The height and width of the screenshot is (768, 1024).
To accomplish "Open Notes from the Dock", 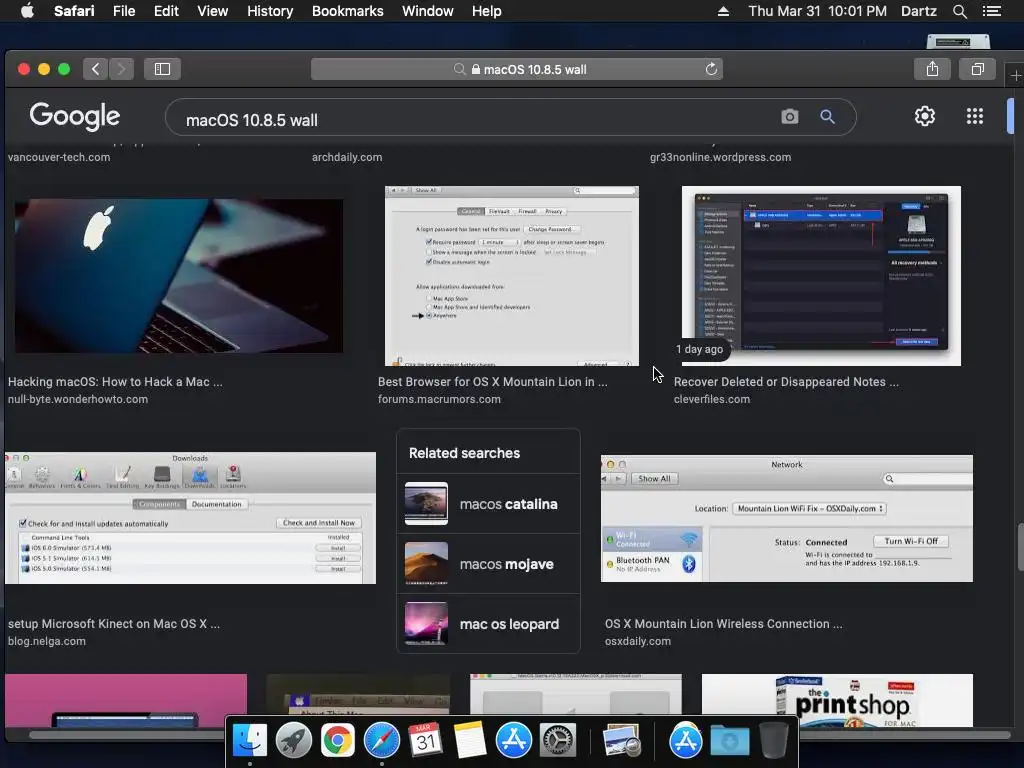I will click(x=470, y=741).
